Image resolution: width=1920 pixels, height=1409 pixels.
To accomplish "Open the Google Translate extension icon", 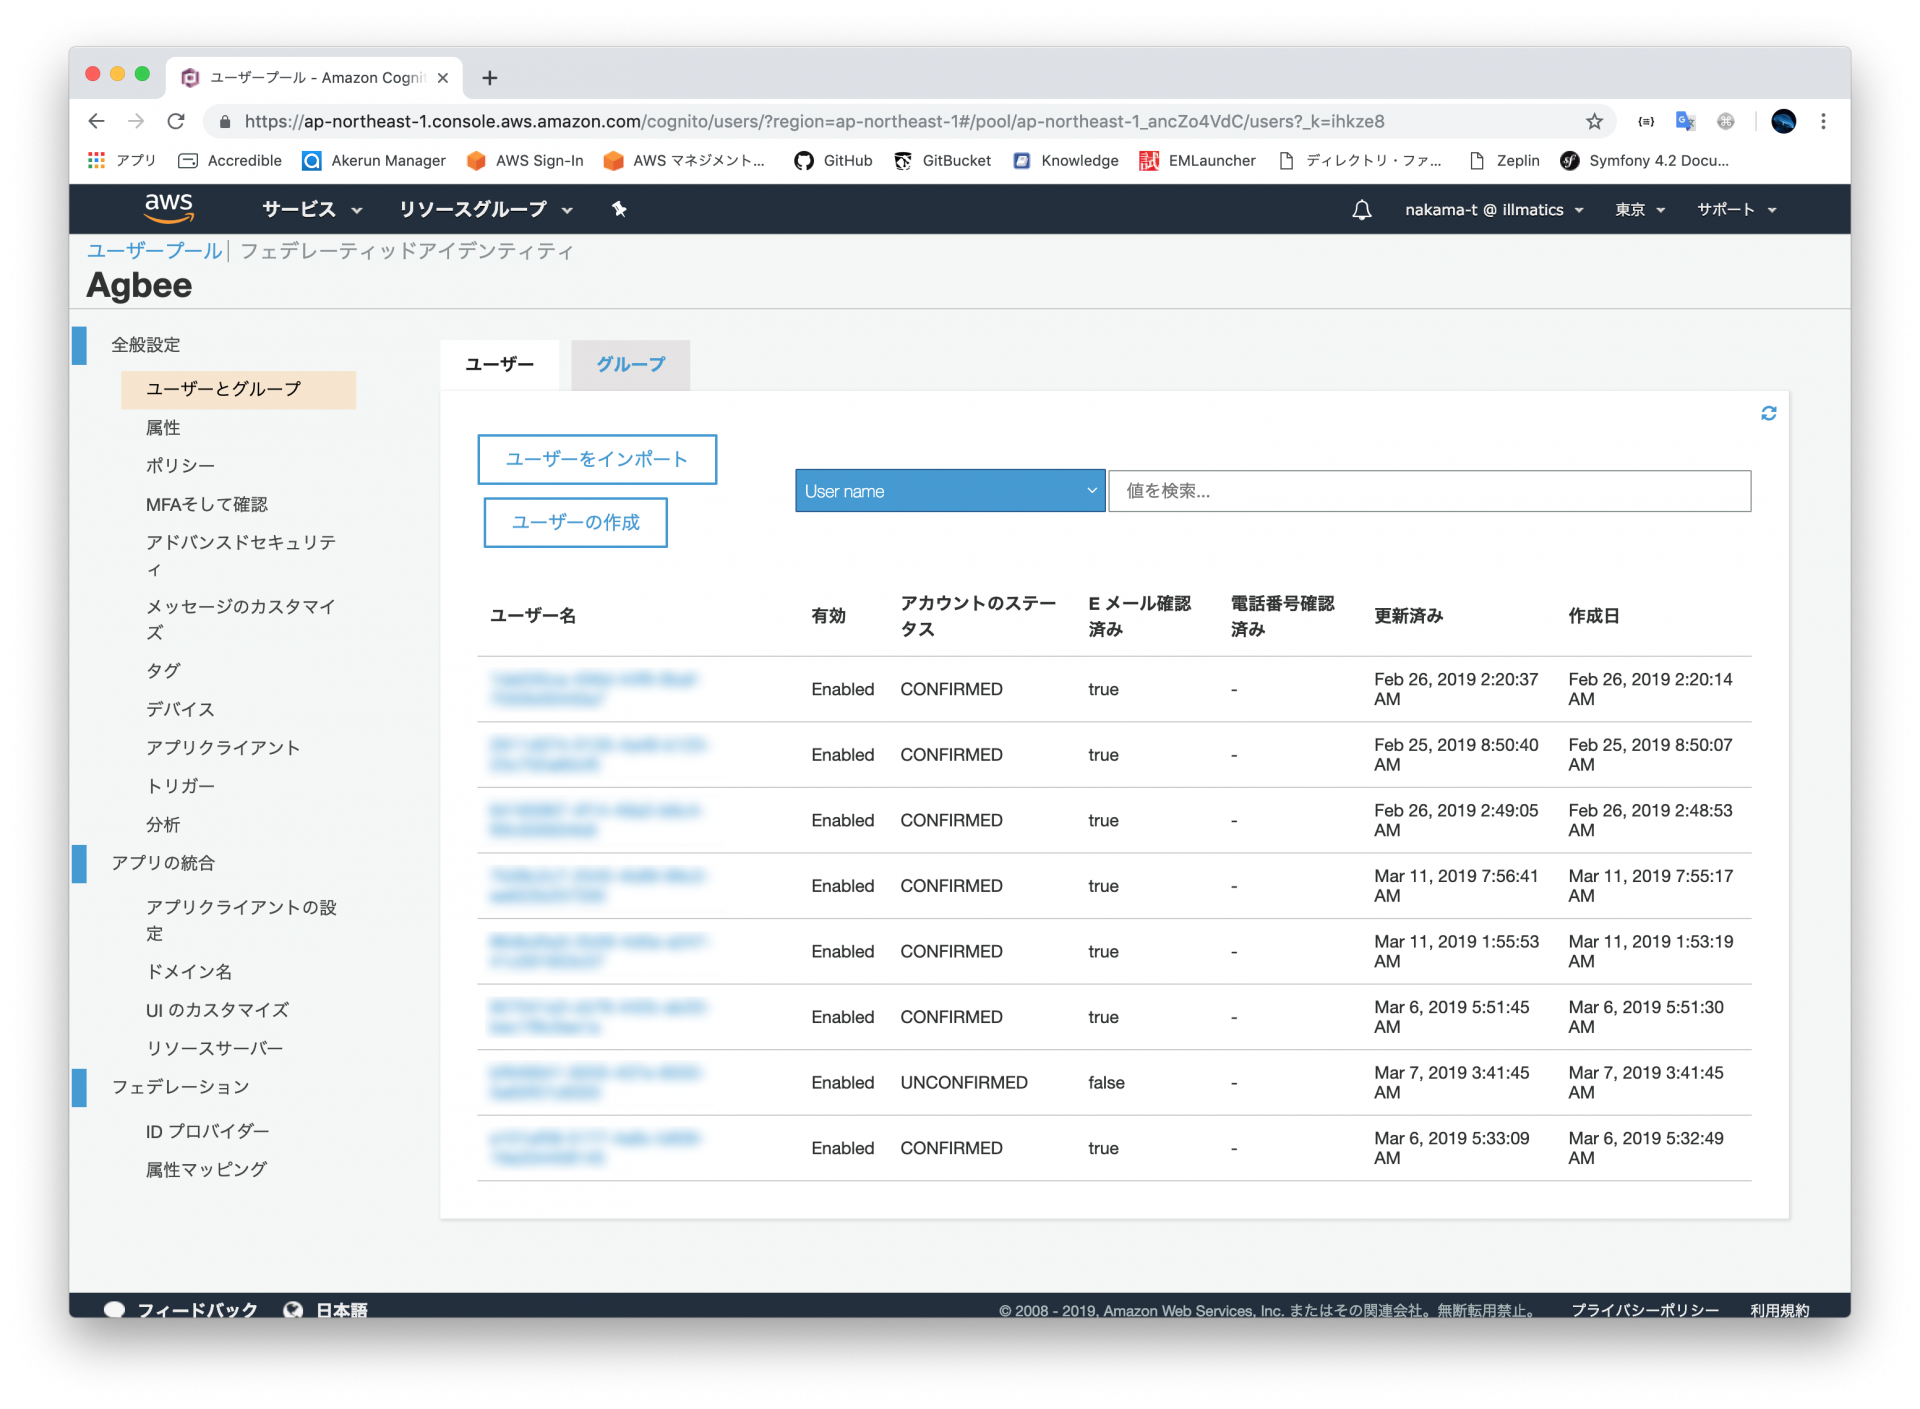I will click(1686, 121).
